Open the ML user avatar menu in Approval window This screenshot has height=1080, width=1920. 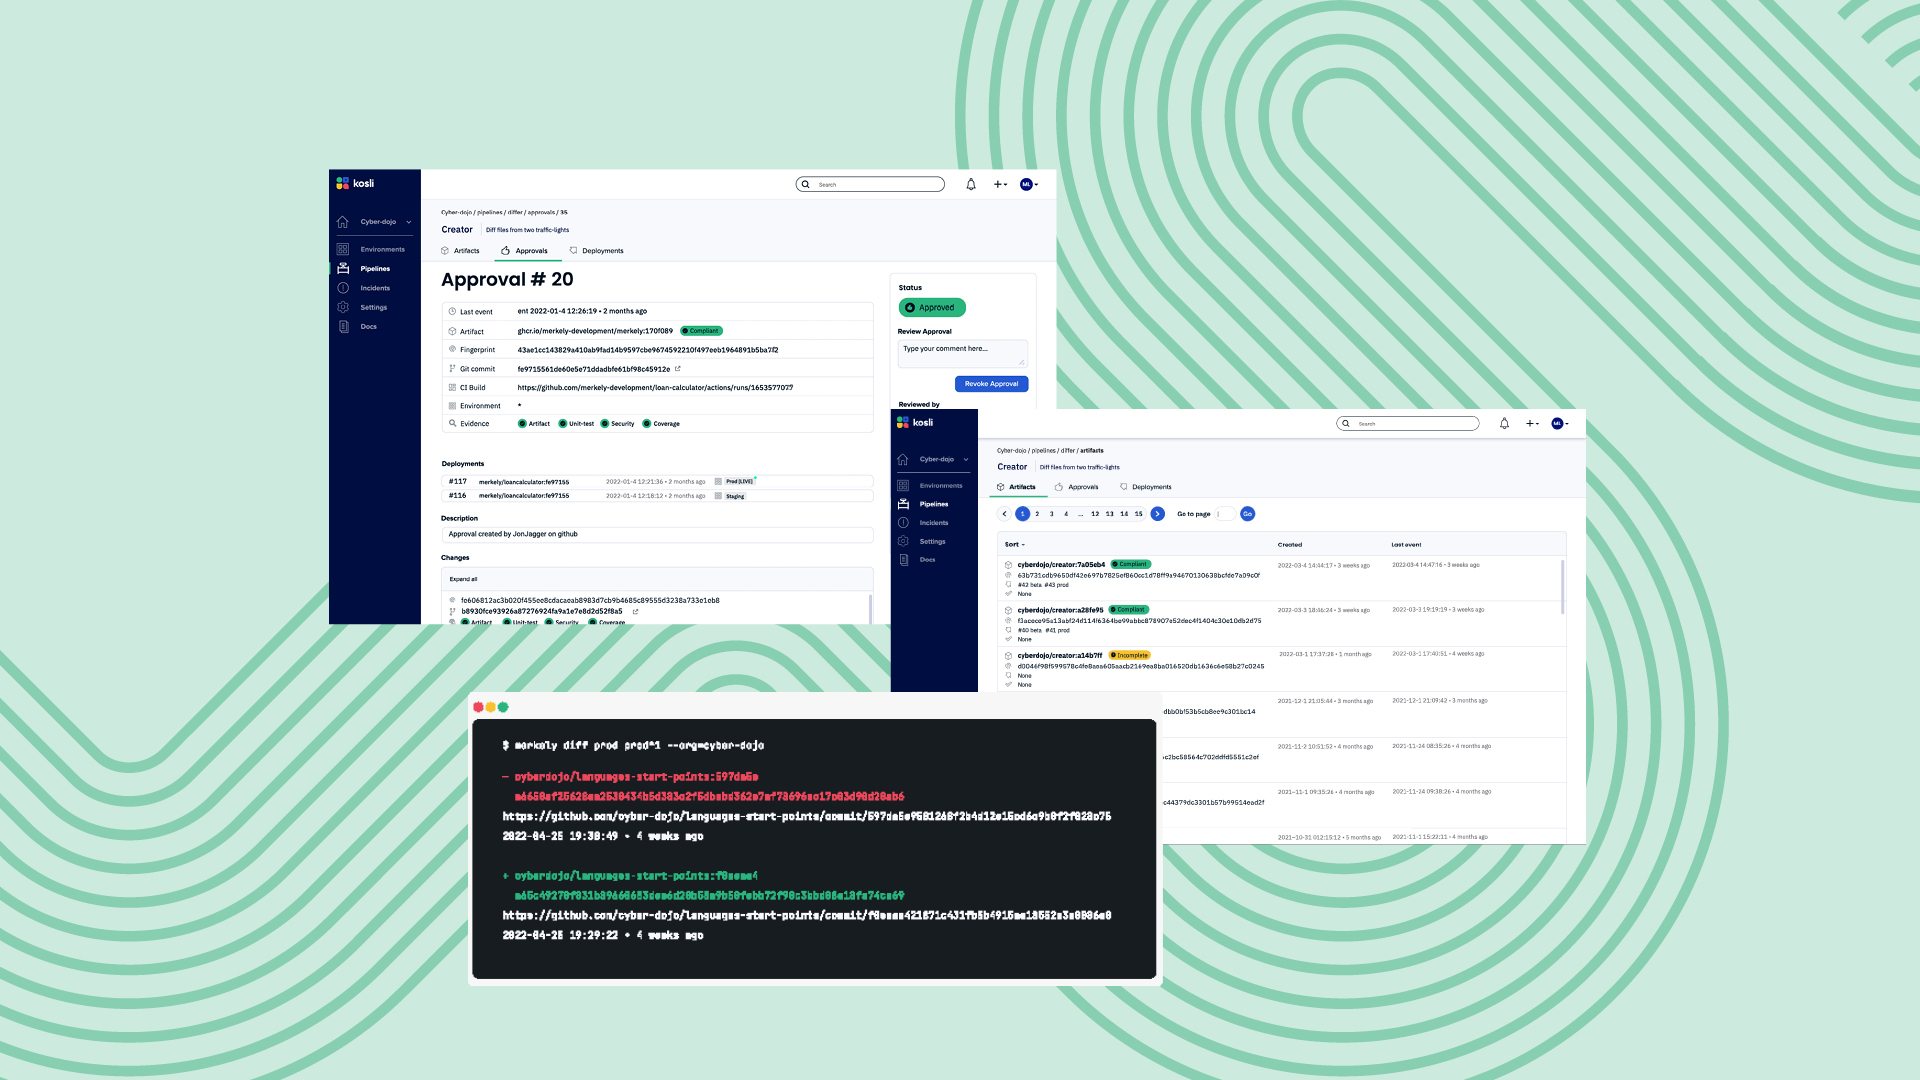click(x=1029, y=184)
